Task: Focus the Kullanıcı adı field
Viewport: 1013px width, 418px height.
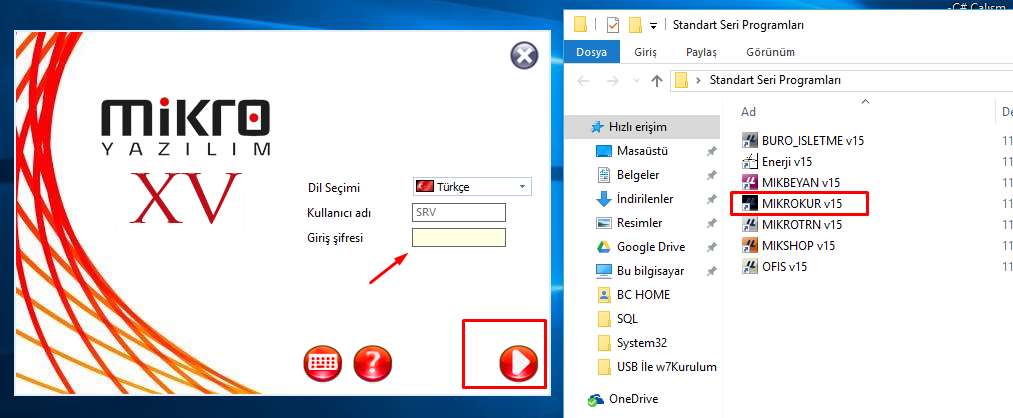Action: pyautogui.click(x=459, y=213)
